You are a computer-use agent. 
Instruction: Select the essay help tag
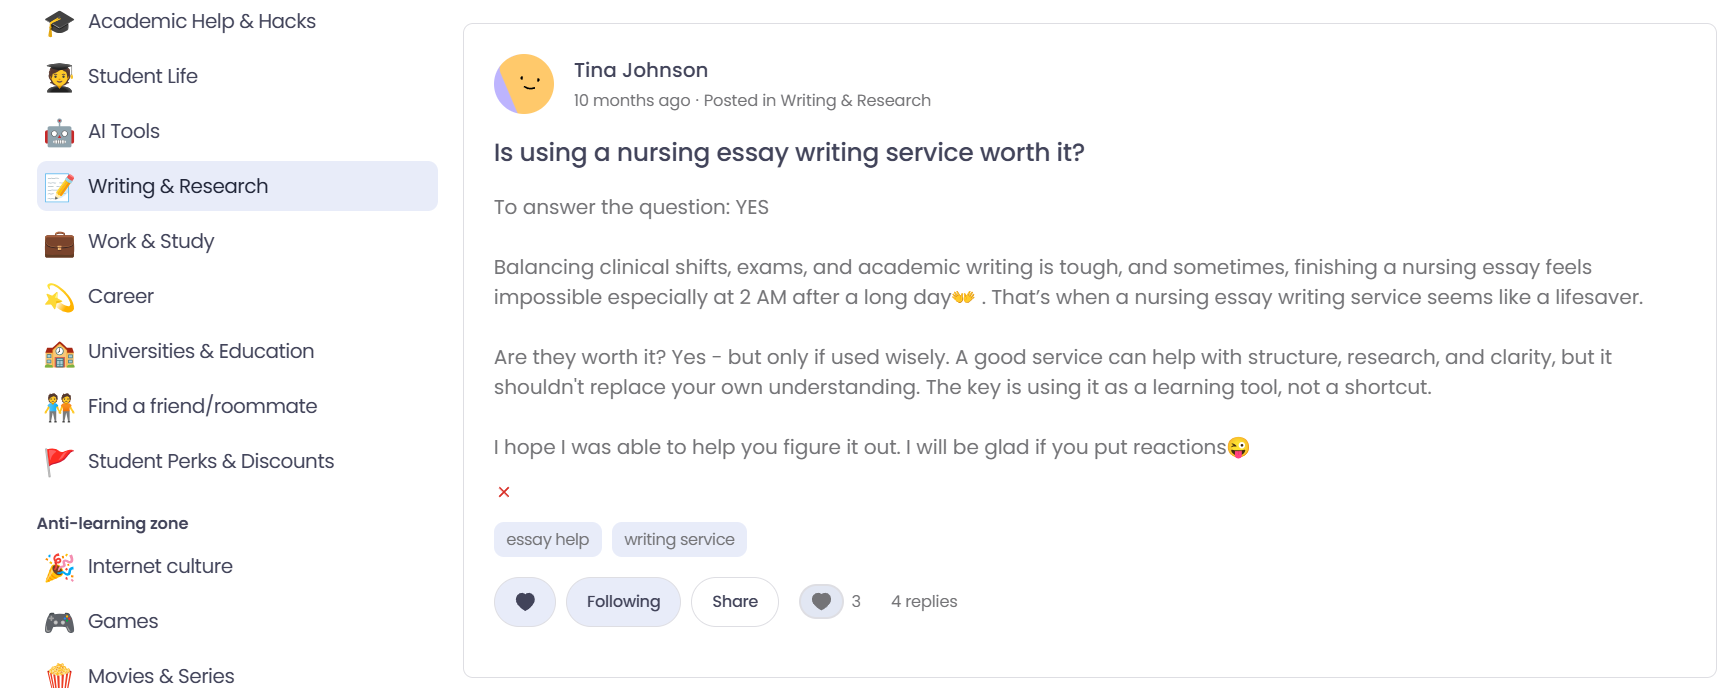click(x=547, y=539)
